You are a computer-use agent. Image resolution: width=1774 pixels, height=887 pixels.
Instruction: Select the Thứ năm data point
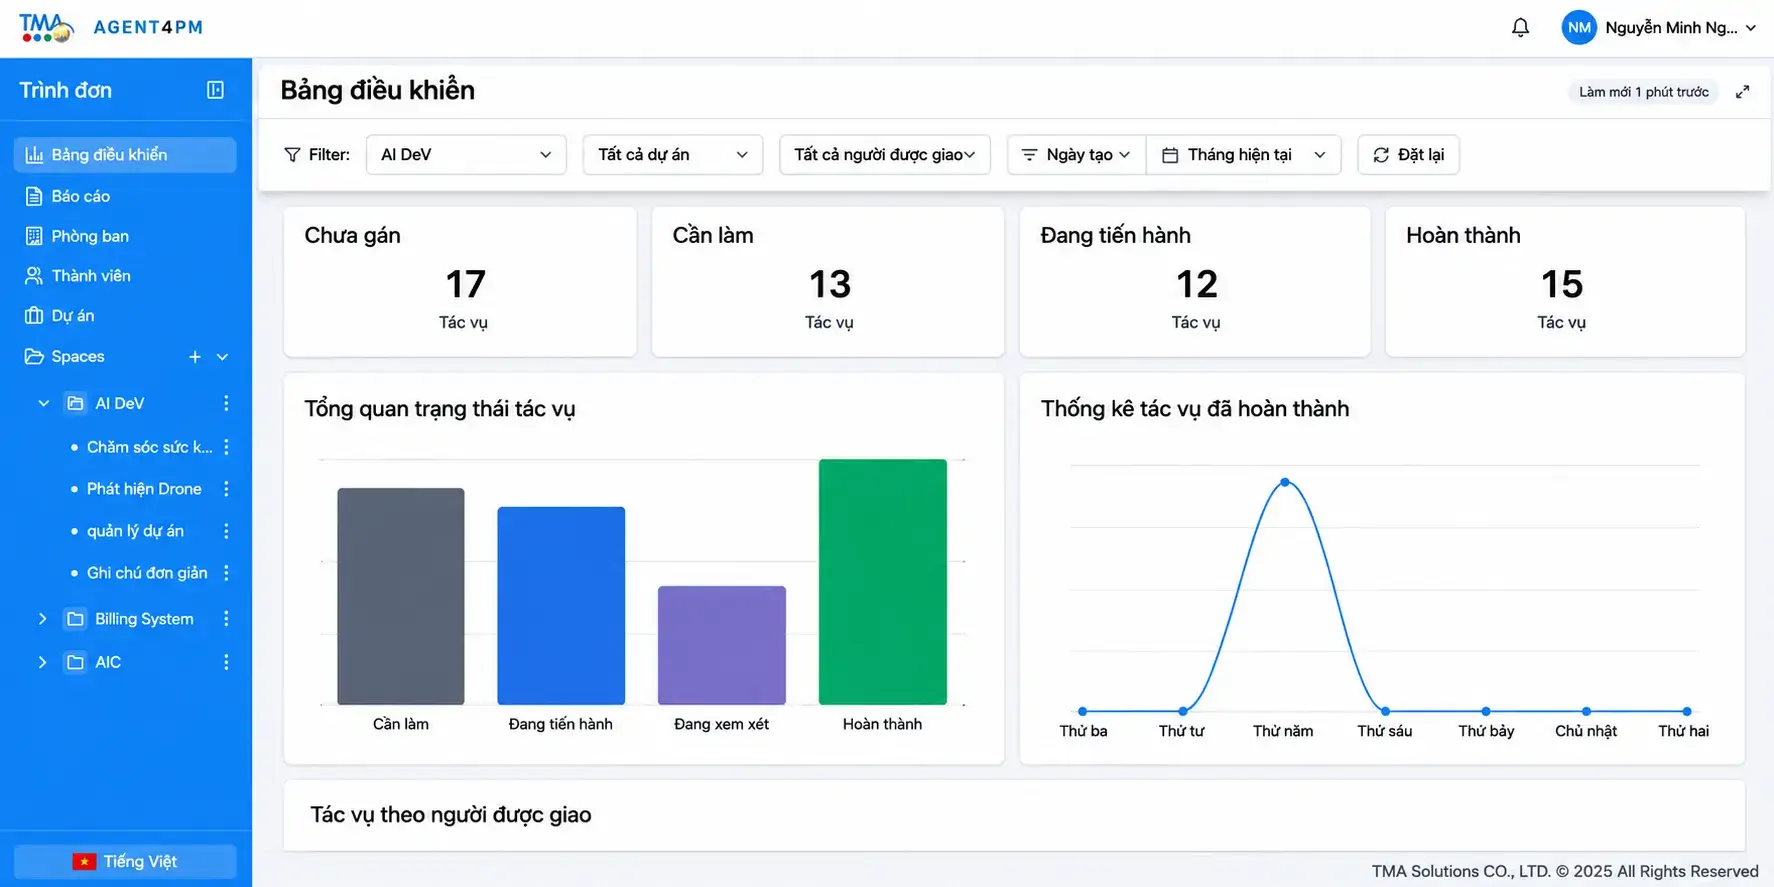[x=1285, y=482]
